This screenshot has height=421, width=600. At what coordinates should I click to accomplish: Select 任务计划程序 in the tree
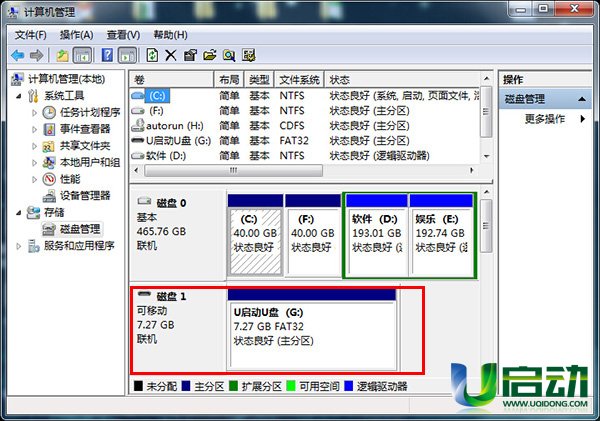coord(90,112)
